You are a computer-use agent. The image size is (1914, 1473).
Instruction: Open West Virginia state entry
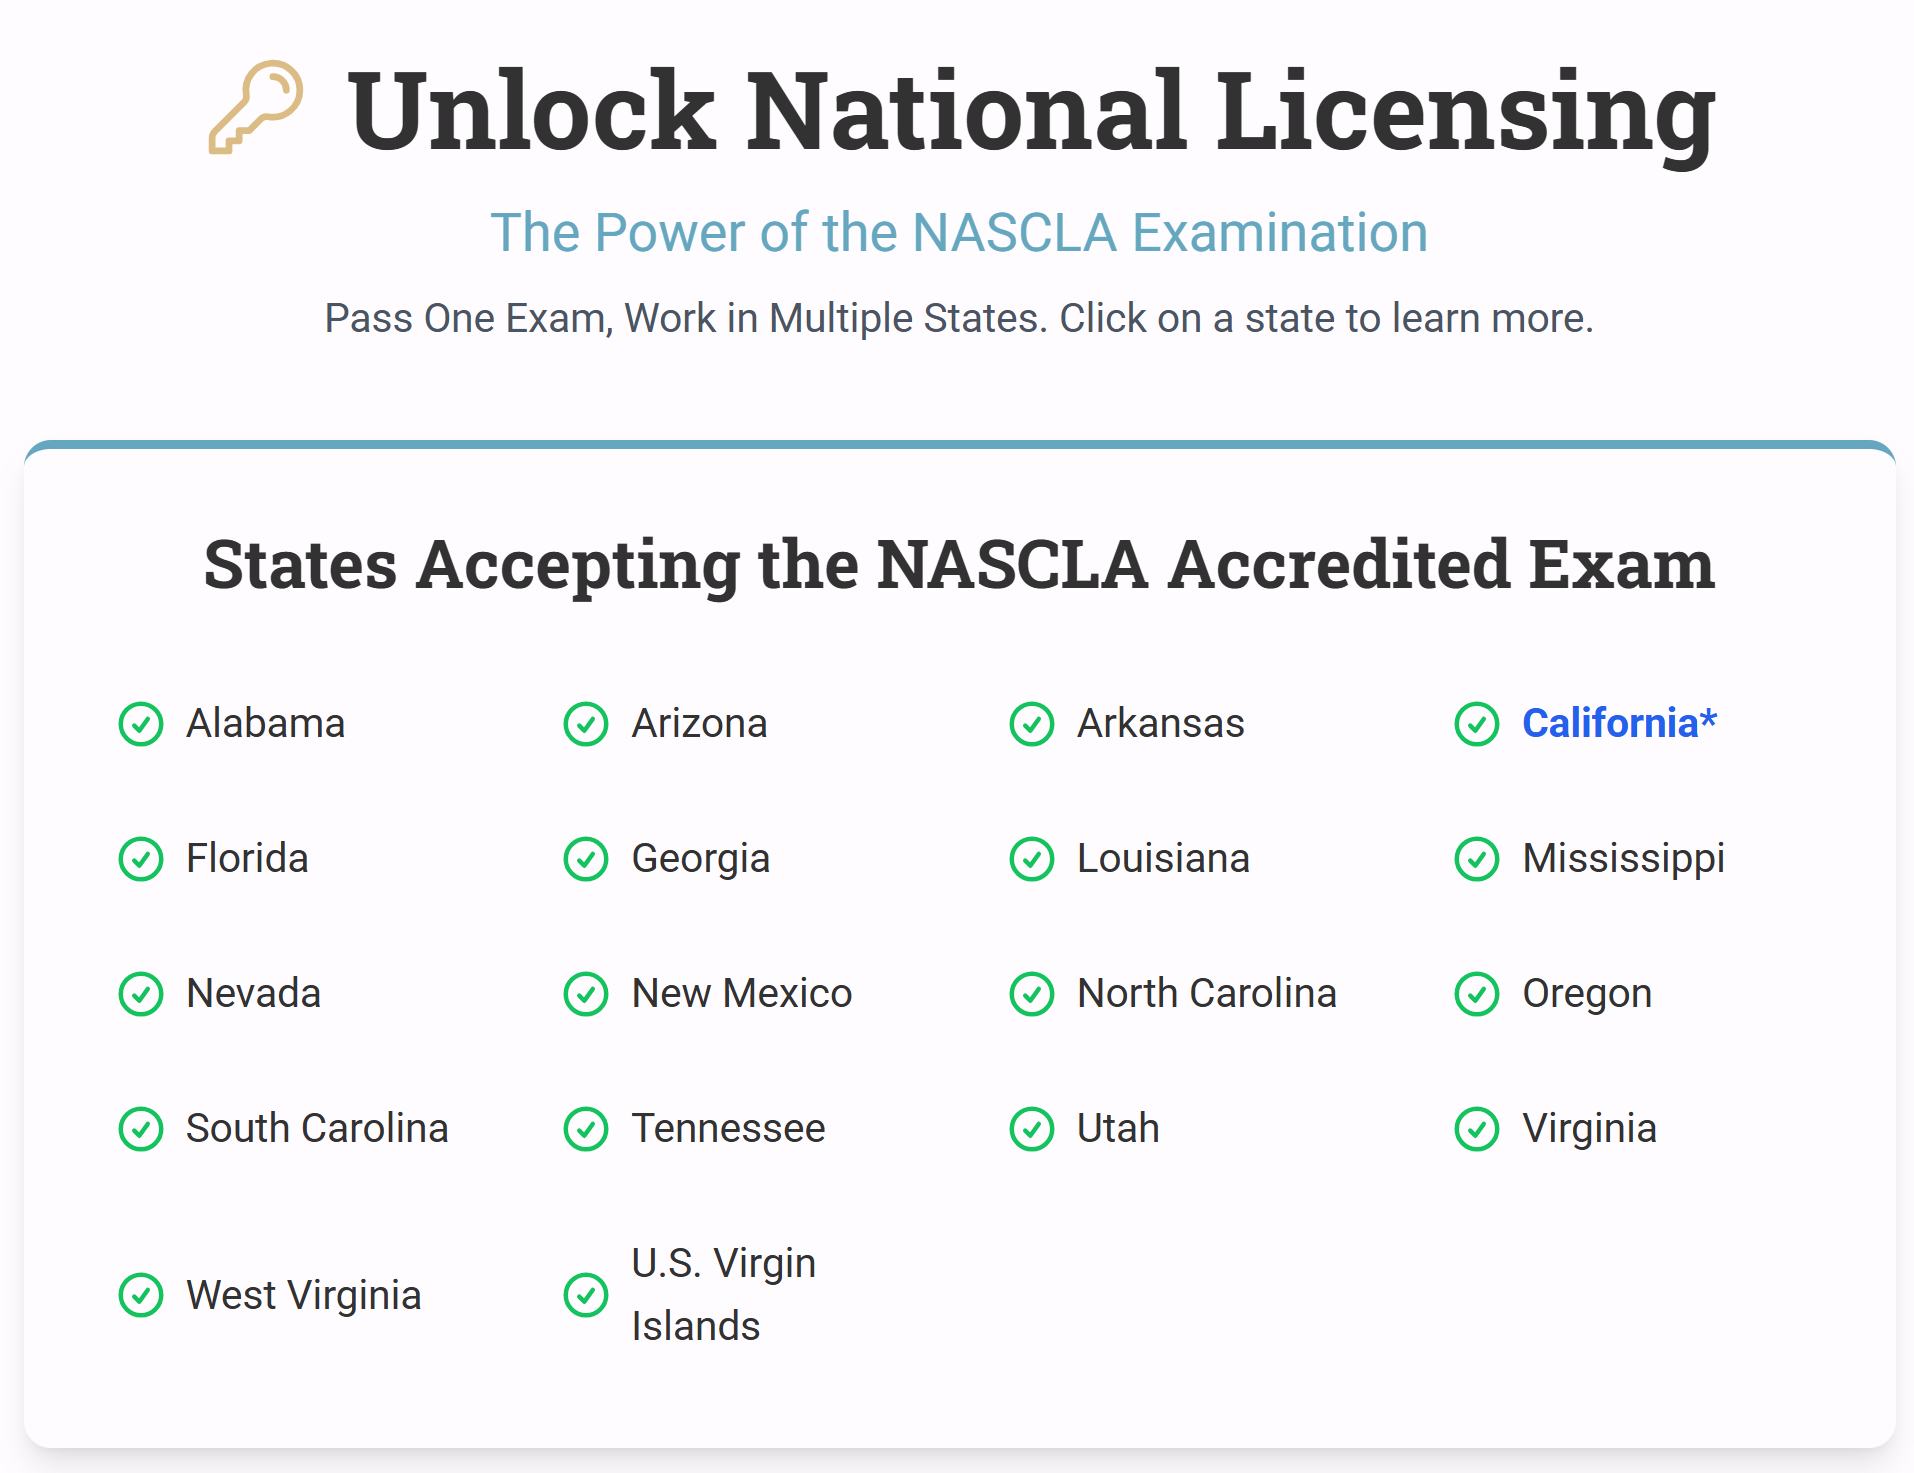[x=303, y=1295]
